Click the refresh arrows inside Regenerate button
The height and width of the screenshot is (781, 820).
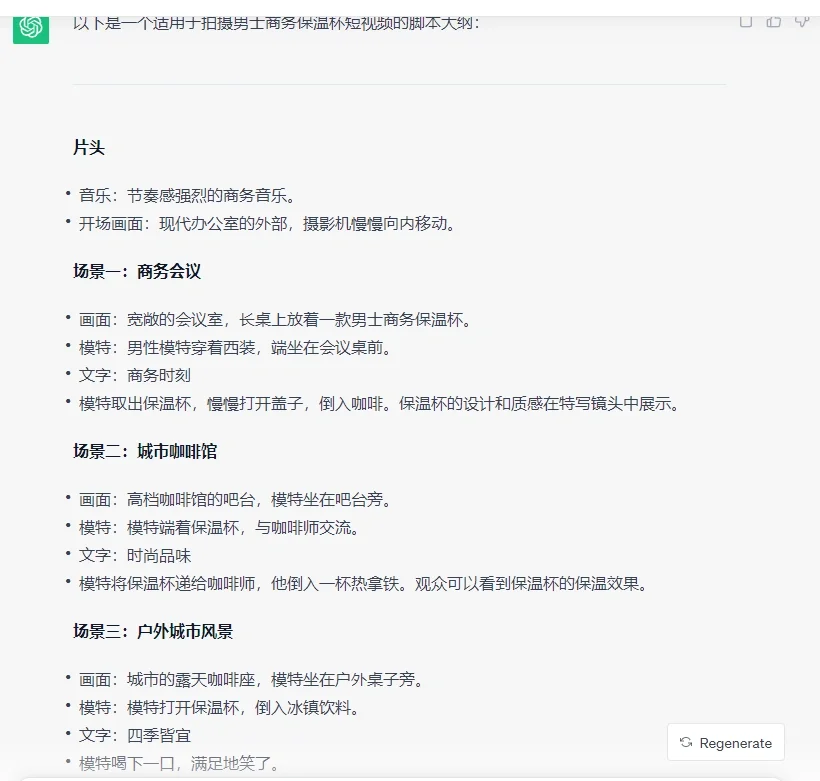(686, 743)
